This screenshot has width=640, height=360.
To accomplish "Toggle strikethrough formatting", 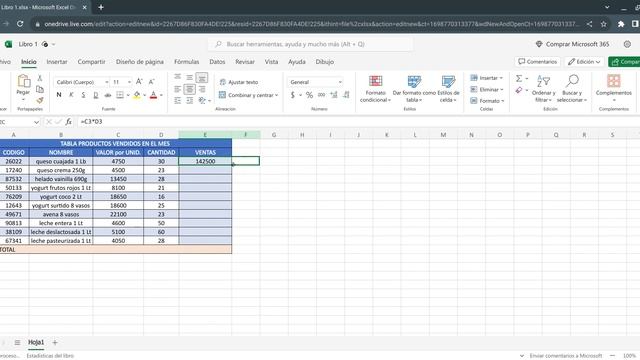I will tap(108, 95).
